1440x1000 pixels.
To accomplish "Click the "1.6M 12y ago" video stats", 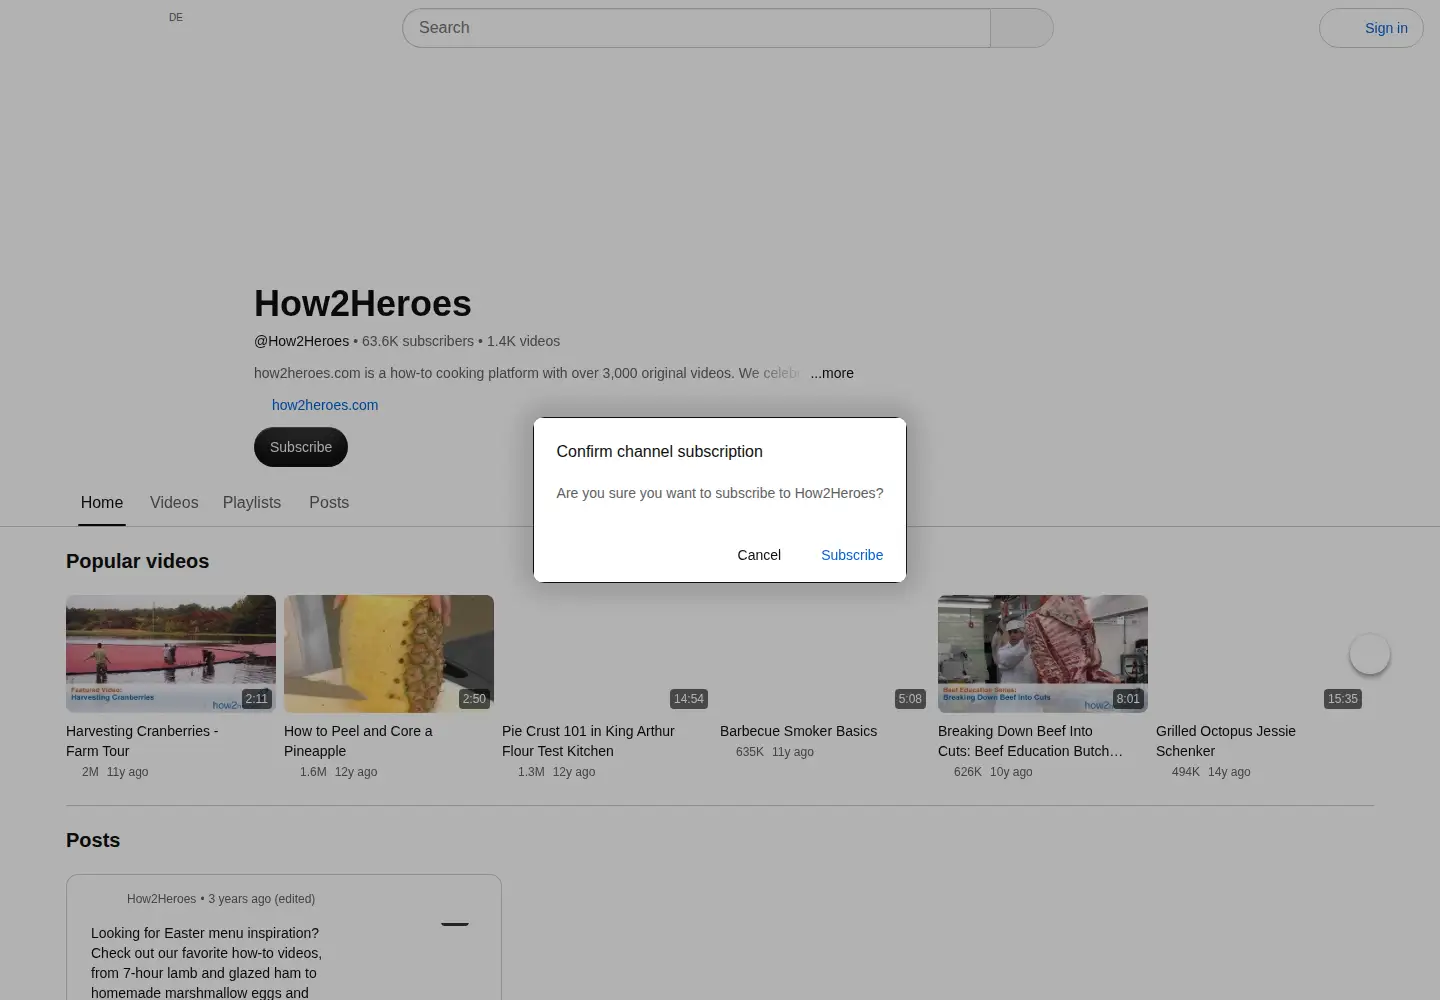I will pyautogui.click(x=339, y=772).
